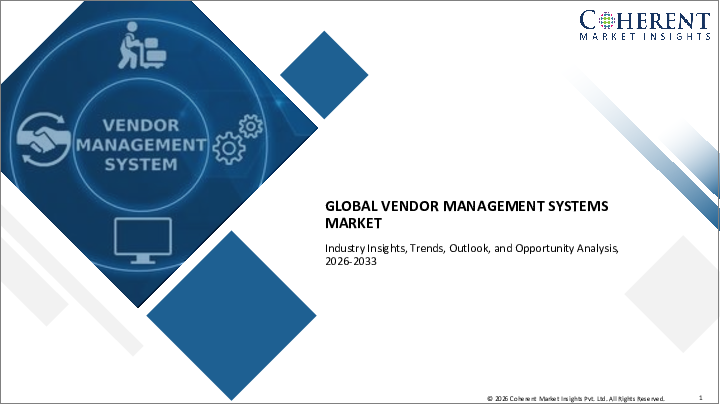The image size is (720, 405).
Task: Click the large gear icon
Action: [x=231, y=148]
